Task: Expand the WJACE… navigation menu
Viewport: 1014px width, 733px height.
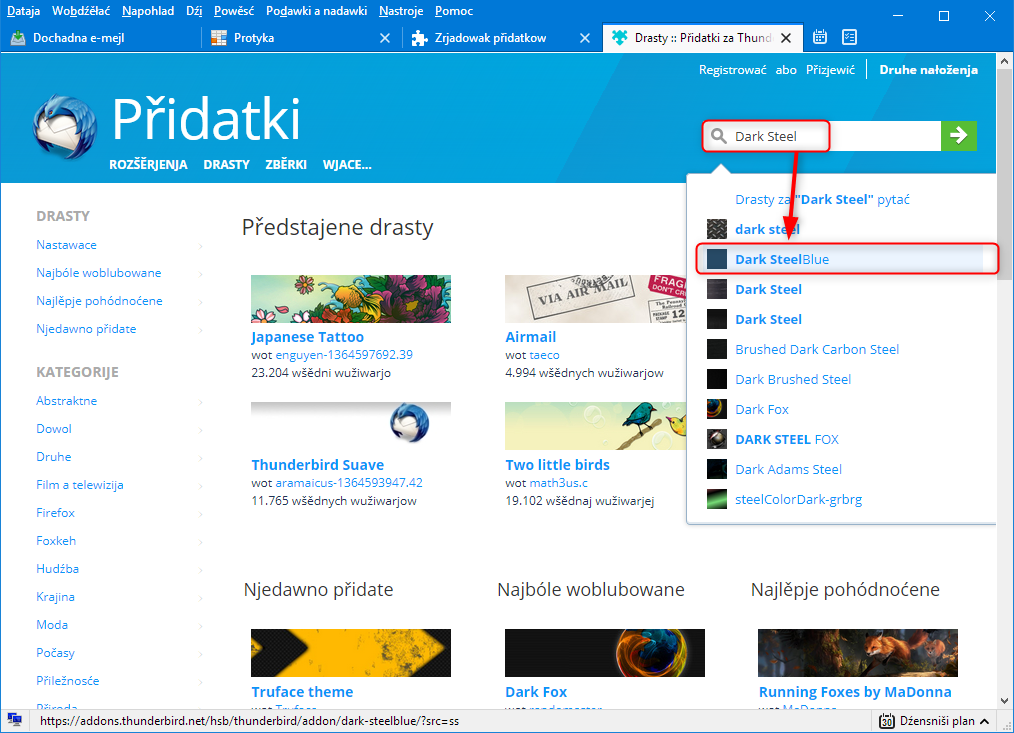Action: 347,164
